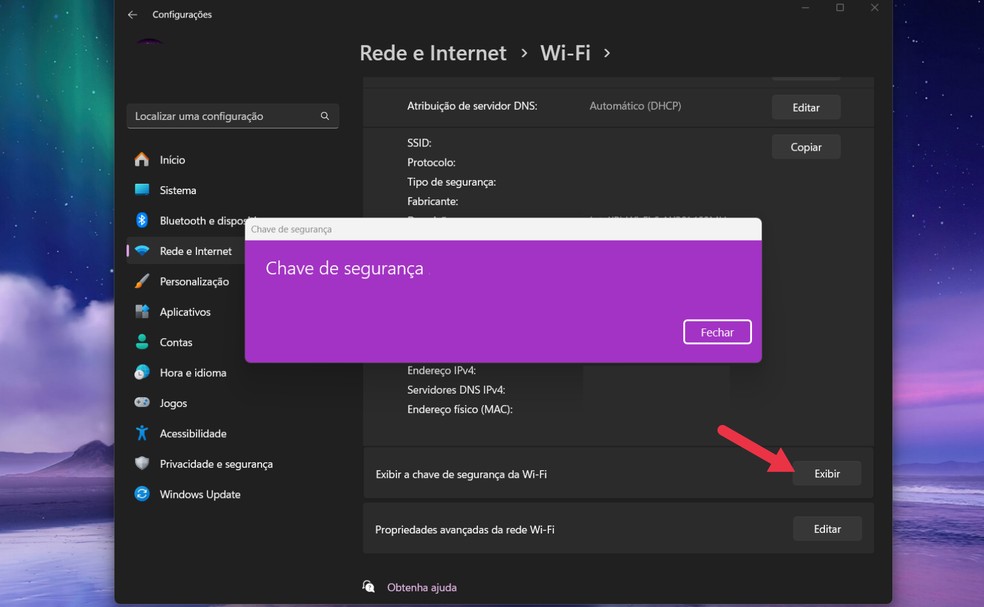Click the Hora e idioma globe icon

142,372
